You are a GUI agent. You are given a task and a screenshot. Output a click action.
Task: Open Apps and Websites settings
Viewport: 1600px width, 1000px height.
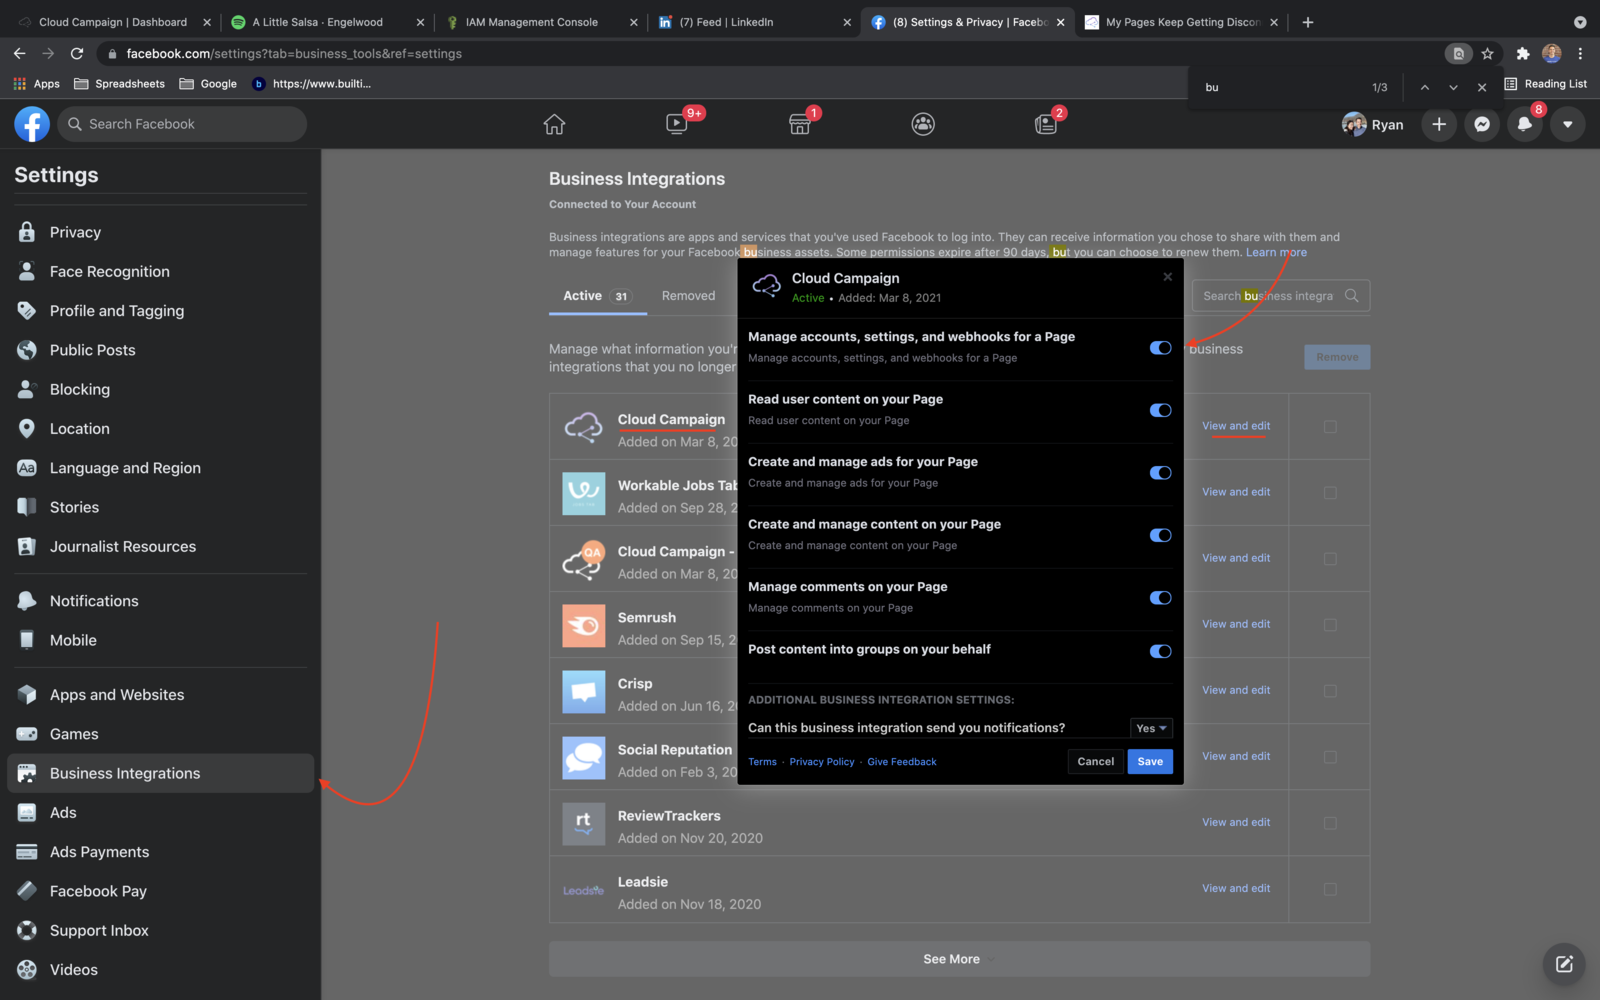tap(117, 695)
